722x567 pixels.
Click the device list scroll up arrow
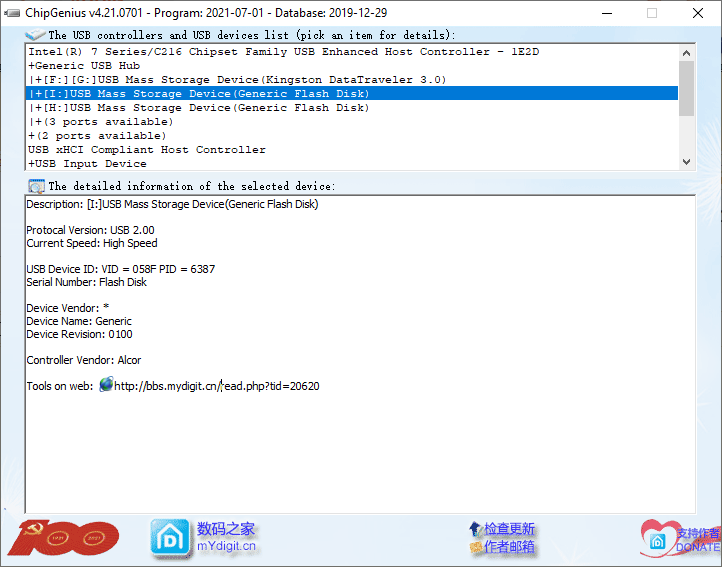point(686,53)
